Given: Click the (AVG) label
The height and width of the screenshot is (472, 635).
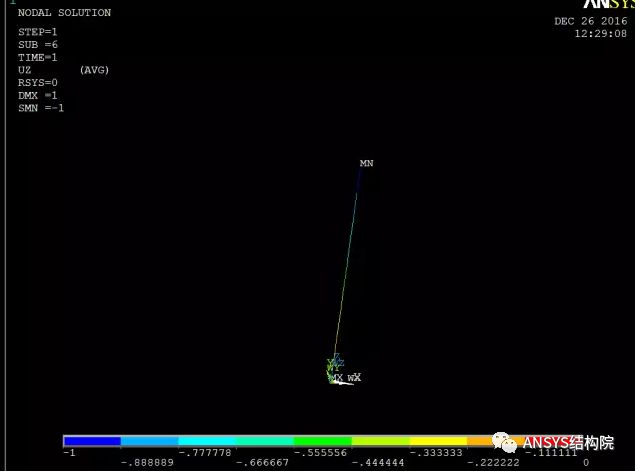Looking at the screenshot, I should 94,70.
